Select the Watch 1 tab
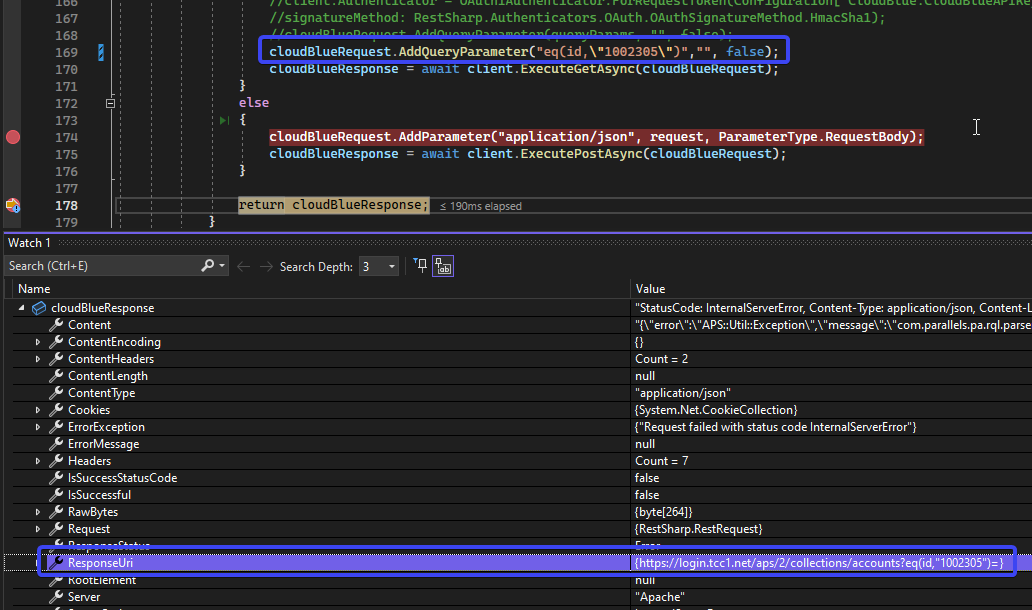The image size is (1032, 610). click(x=28, y=242)
